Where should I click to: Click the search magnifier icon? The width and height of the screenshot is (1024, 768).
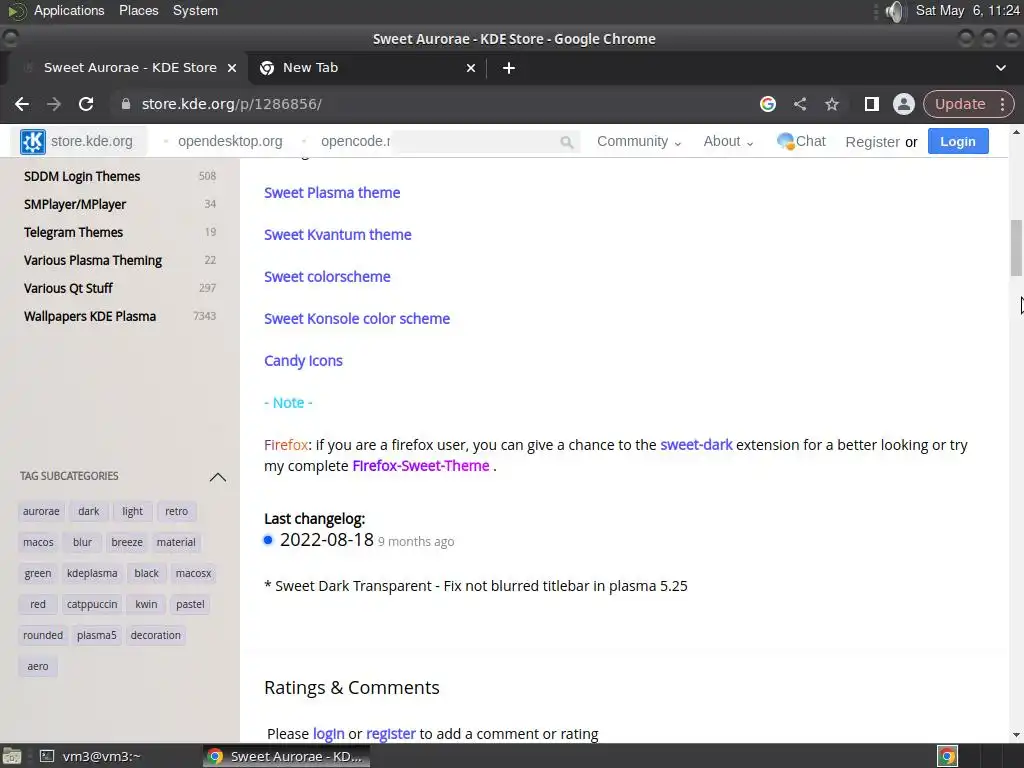click(566, 142)
